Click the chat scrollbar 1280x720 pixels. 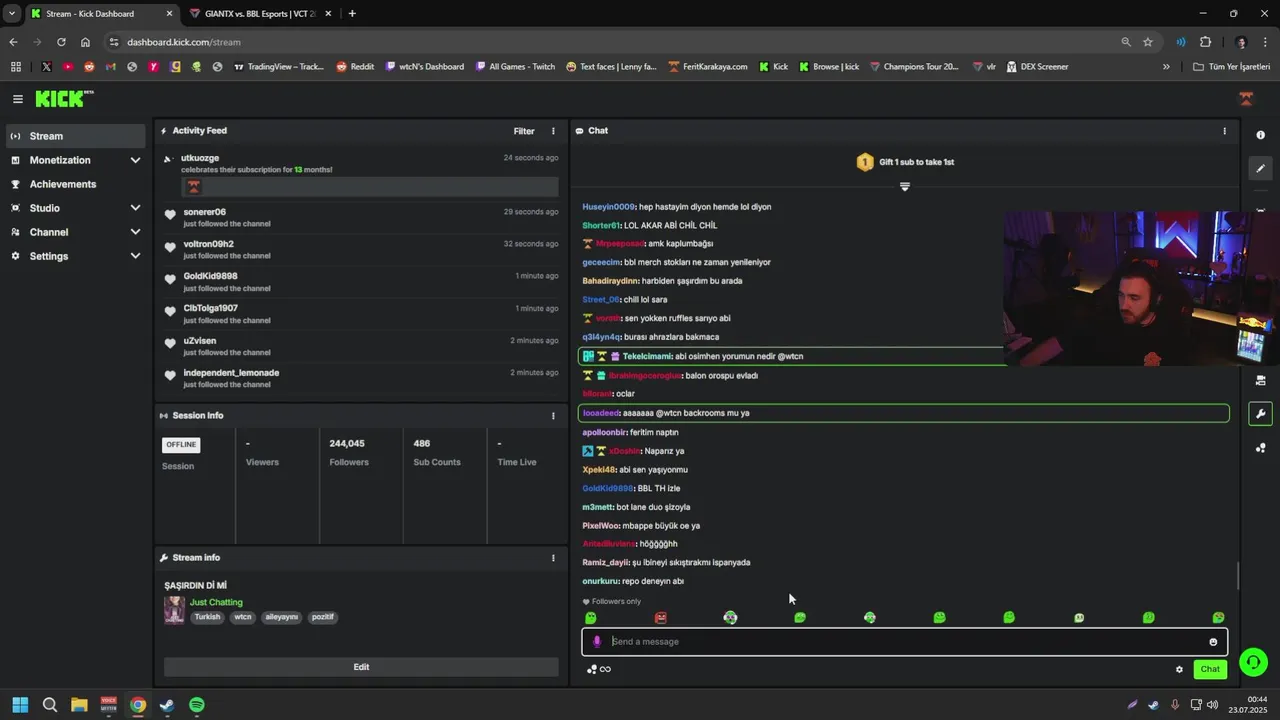[x=1239, y=576]
